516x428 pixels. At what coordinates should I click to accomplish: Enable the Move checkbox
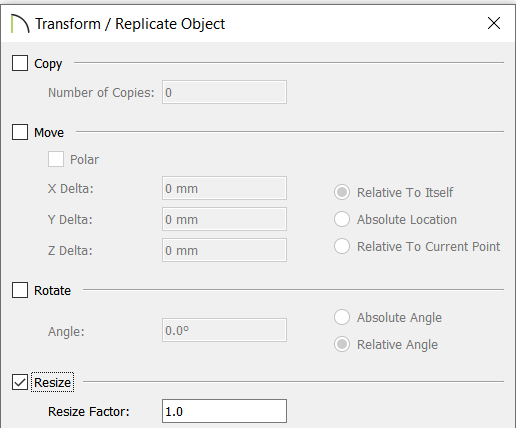[x=20, y=132]
